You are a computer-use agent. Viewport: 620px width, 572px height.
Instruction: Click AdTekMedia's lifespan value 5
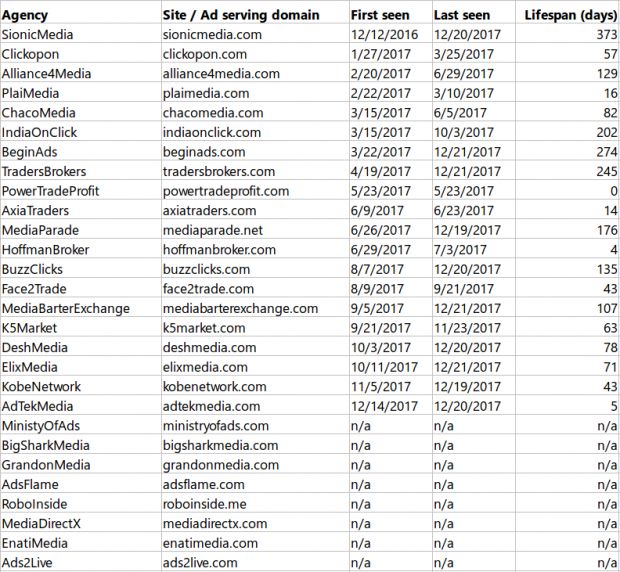click(567, 406)
